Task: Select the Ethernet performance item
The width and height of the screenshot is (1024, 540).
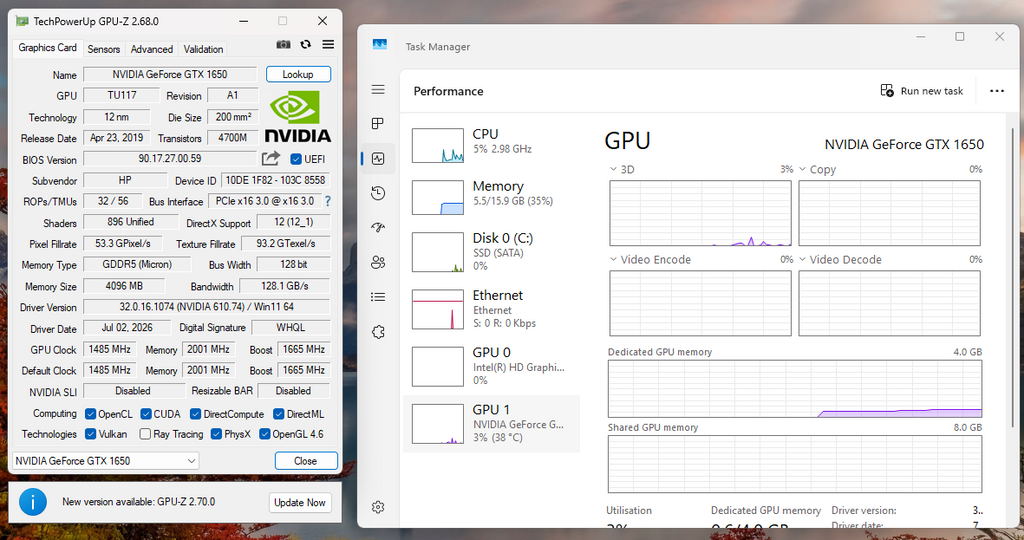Action: click(491, 309)
